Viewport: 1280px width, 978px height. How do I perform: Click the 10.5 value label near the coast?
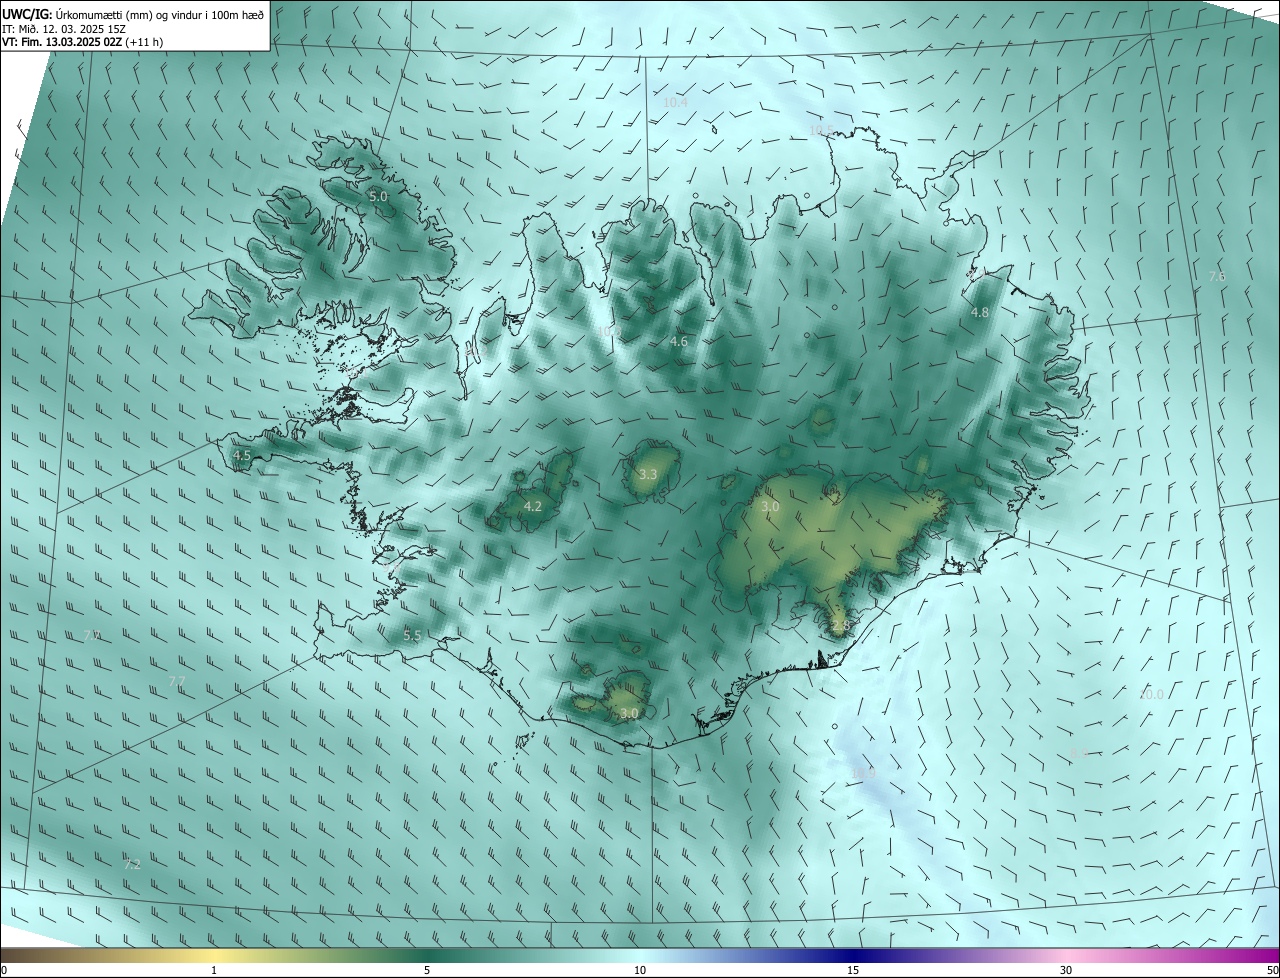821,130
